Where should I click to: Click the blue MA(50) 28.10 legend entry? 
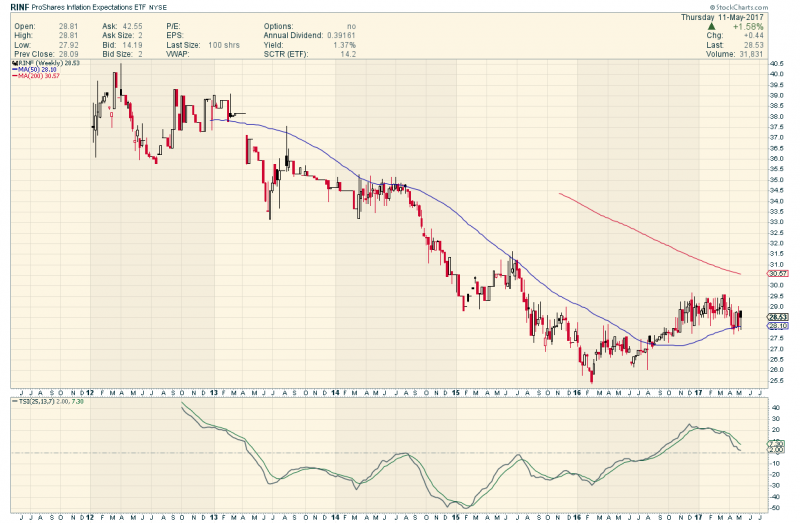click(34, 69)
